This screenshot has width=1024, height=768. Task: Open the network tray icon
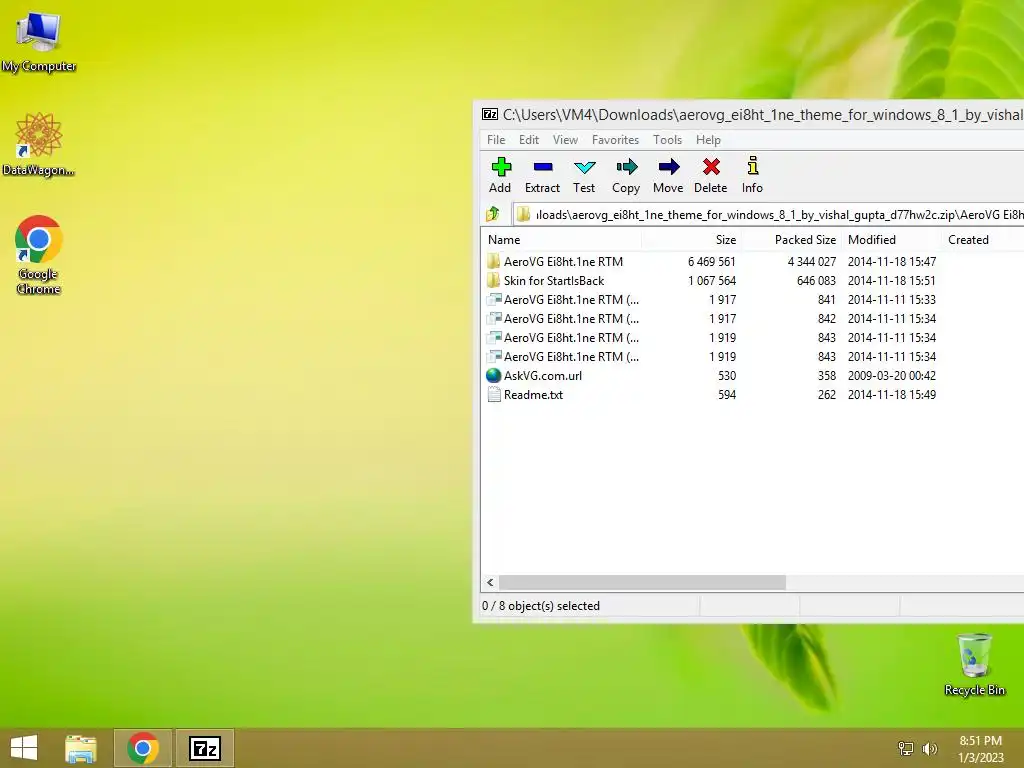click(x=906, y=748)
